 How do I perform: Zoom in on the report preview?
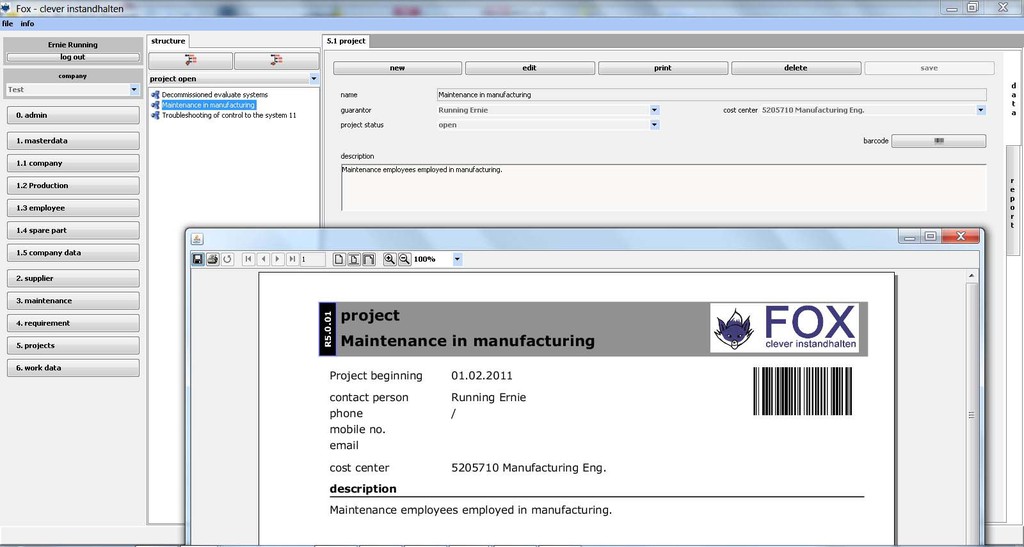389,259
